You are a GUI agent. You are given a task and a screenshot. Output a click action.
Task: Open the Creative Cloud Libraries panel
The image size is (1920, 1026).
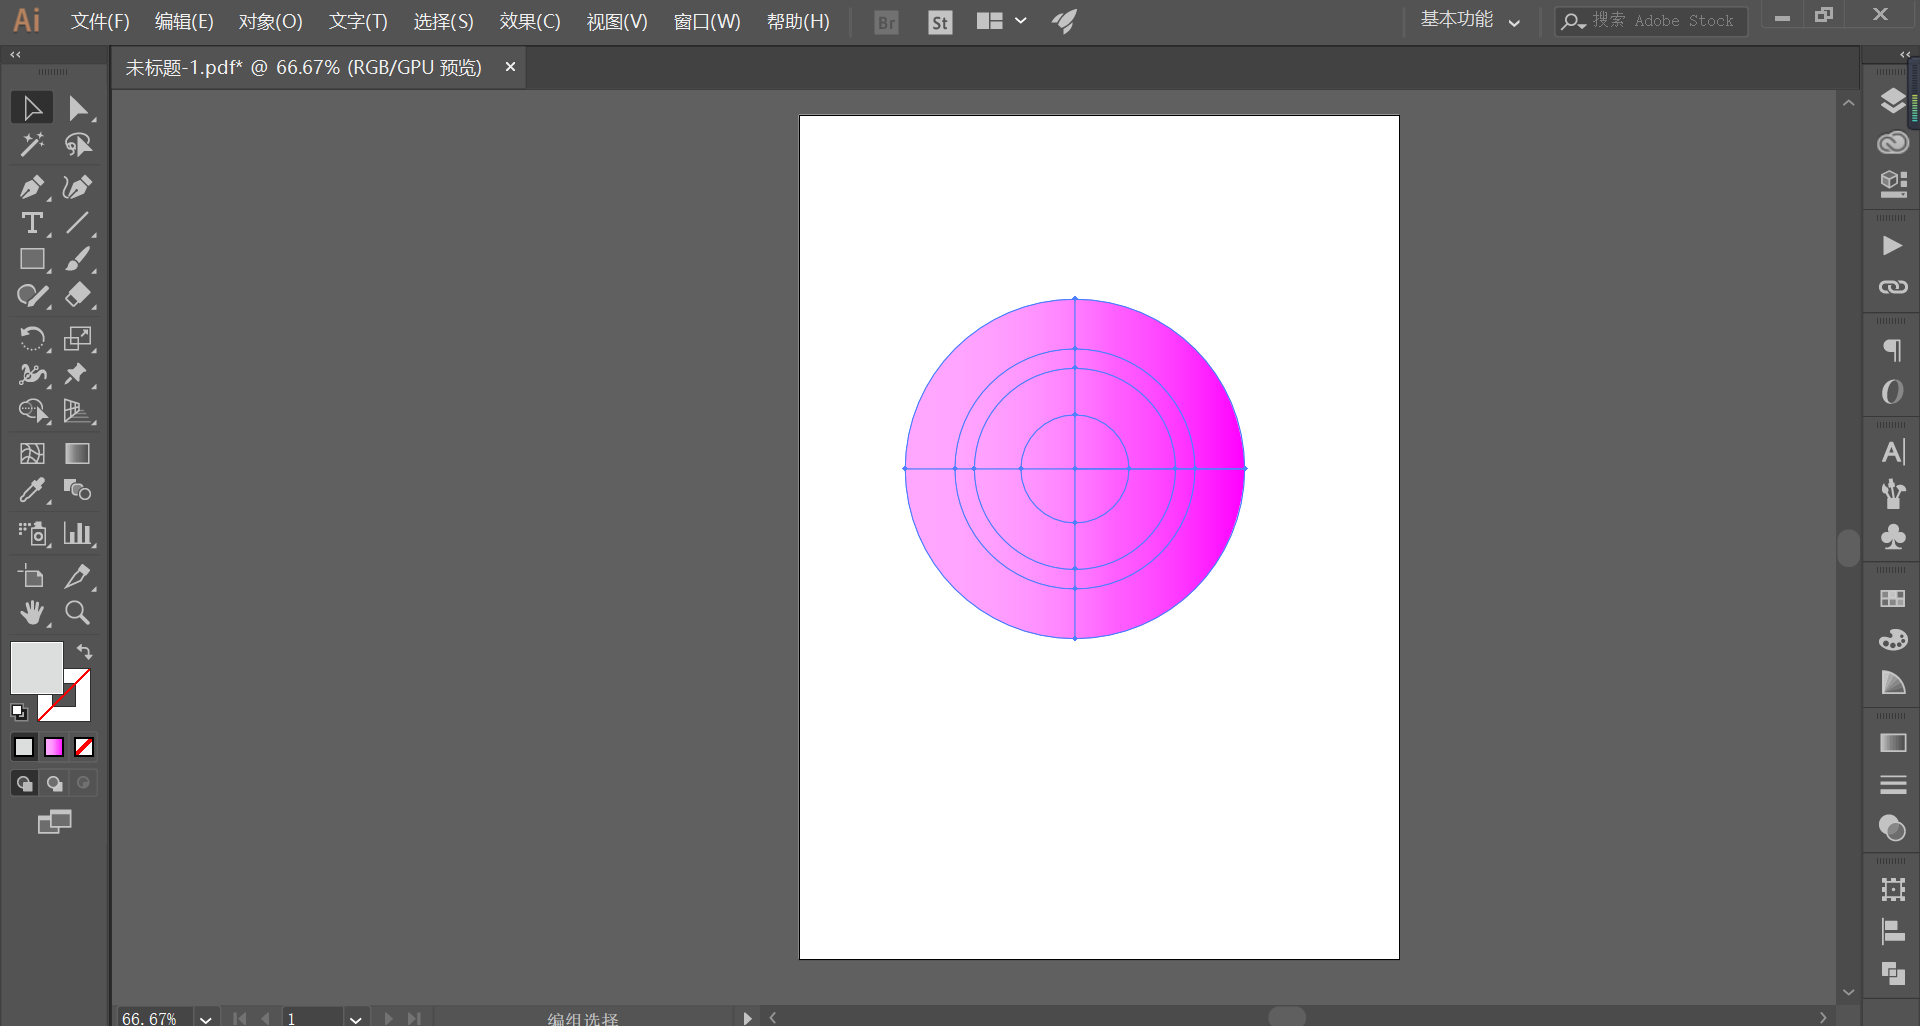point(1892,143)
